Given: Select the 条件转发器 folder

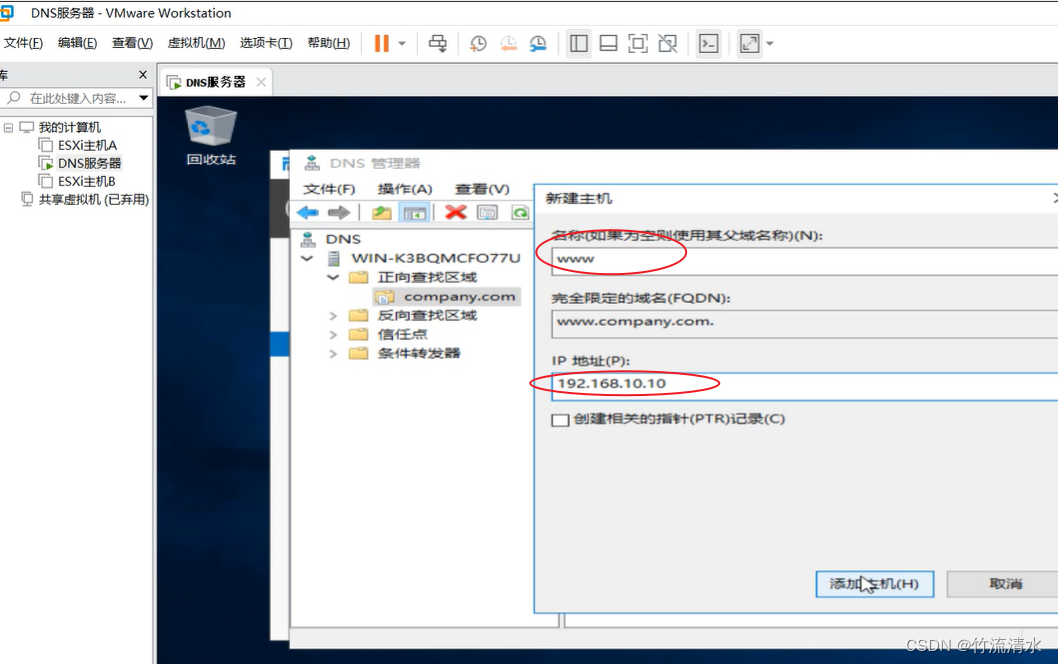Looking at the screenshot, I should (418, 353).
